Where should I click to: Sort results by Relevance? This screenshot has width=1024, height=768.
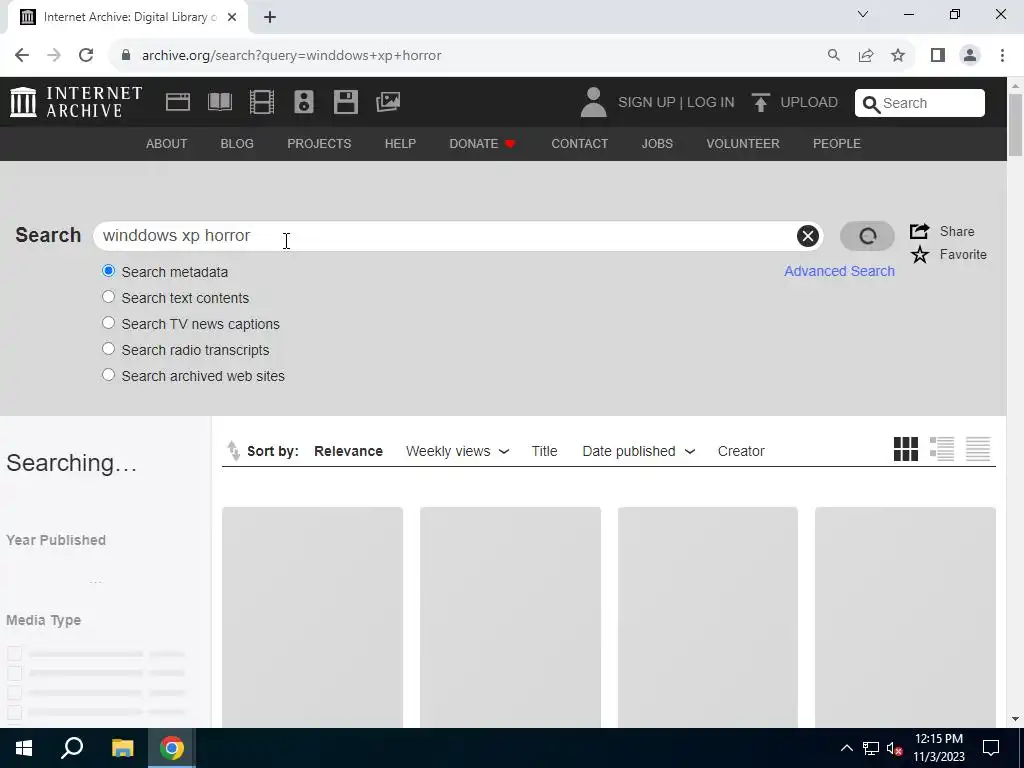coord(348,451)
